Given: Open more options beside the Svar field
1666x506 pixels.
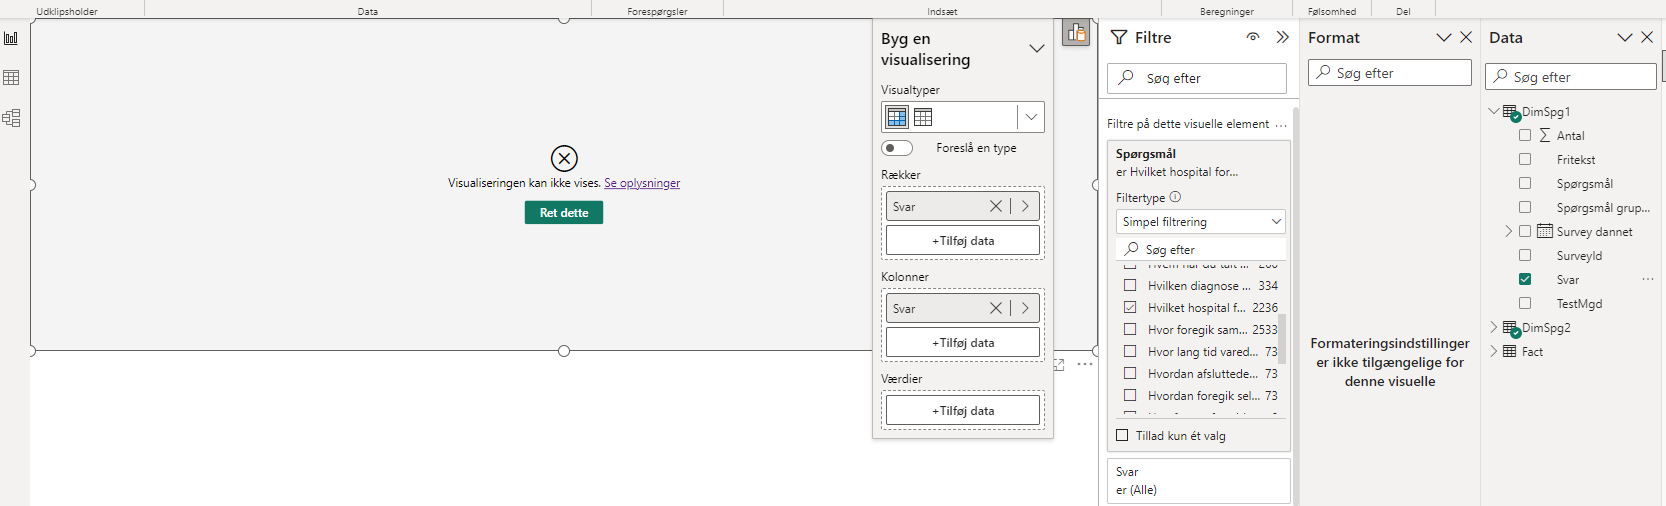Looking at the screenshot, I should point(1647,279).
